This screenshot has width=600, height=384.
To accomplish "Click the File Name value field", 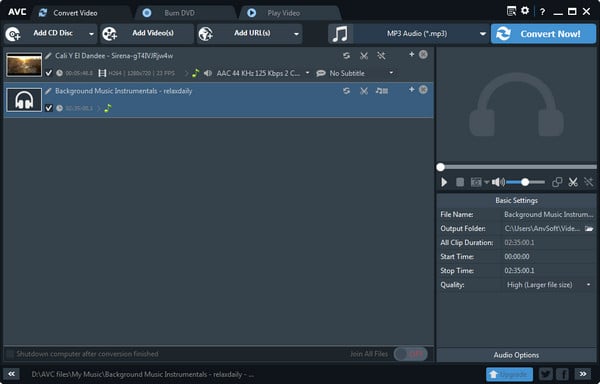I will point(549,215).
